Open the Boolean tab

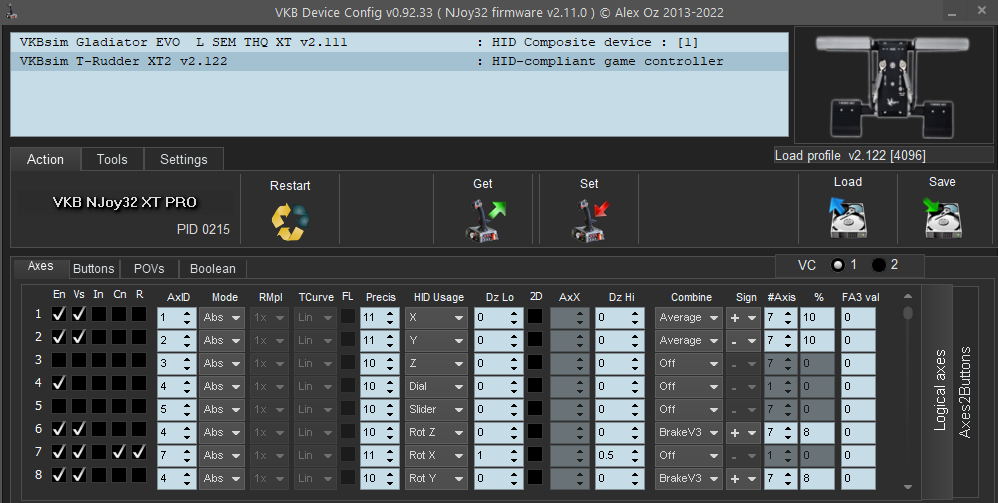pyautogui.click(x=213, y=269)
